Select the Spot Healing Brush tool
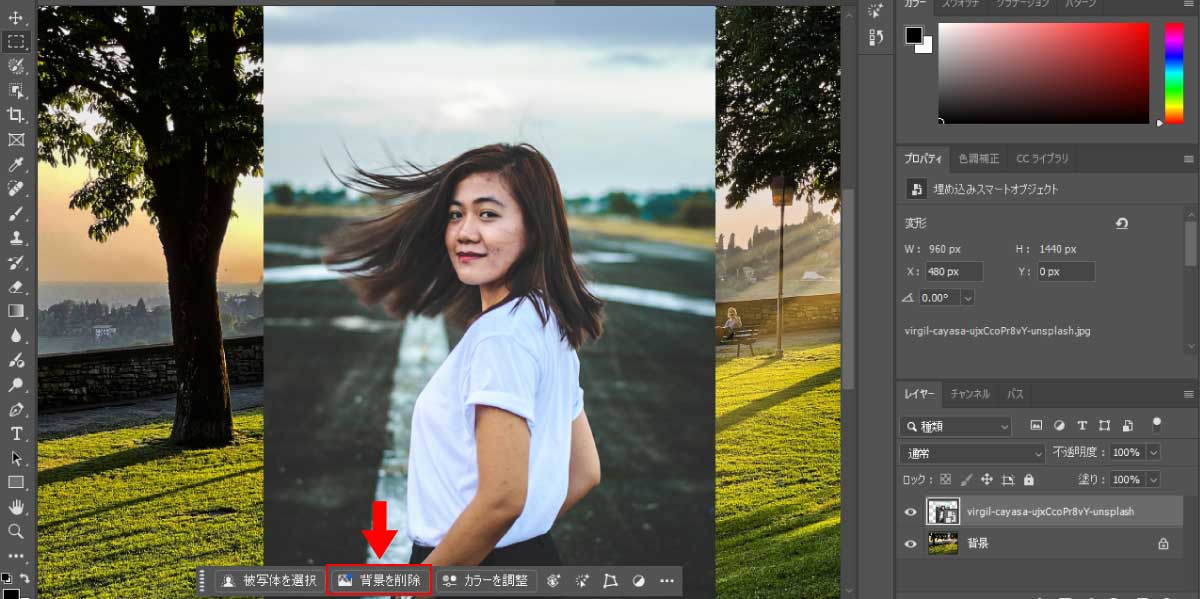Image resolution: width=1200 pixels, height=599 pixels. click(16, 189)
